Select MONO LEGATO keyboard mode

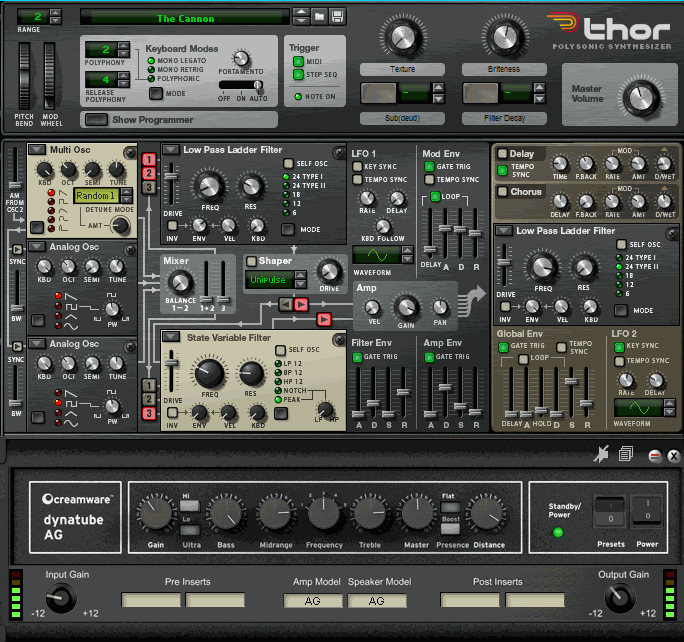click(151, 61)
